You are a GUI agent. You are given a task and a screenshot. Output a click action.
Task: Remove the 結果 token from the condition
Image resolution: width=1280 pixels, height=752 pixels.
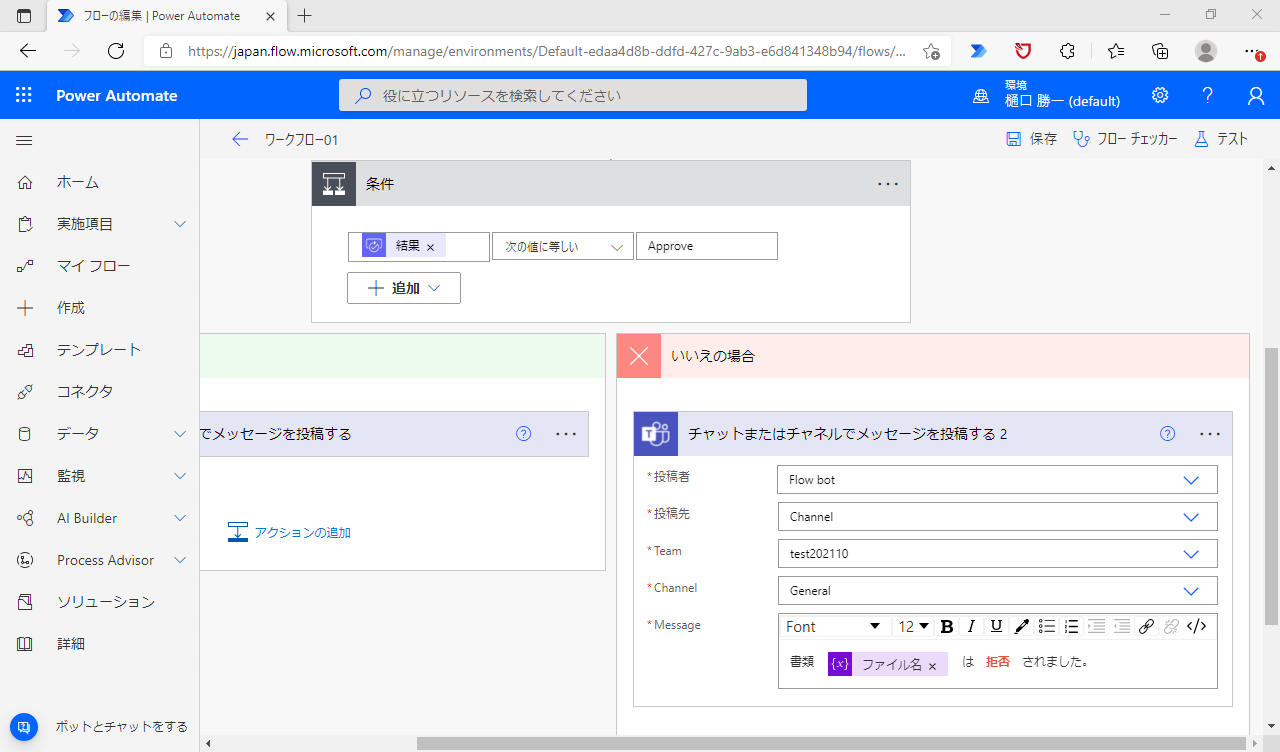[430, 247]
